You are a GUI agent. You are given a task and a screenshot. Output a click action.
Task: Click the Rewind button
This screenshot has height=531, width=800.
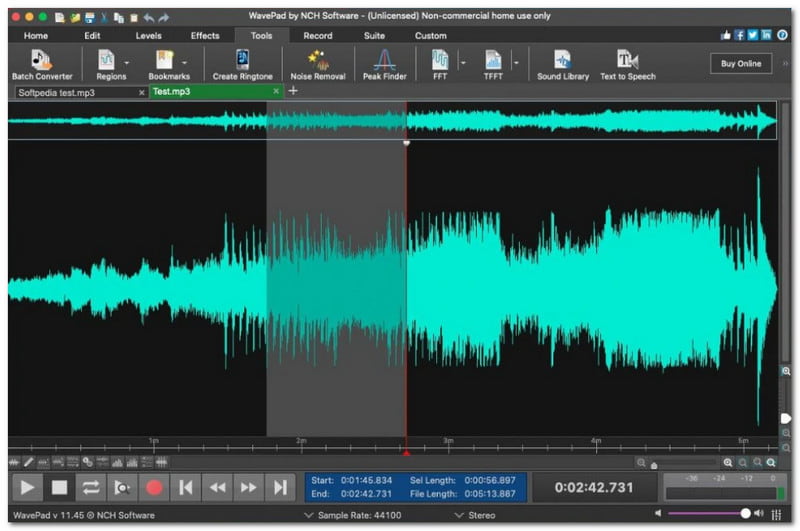217,488
